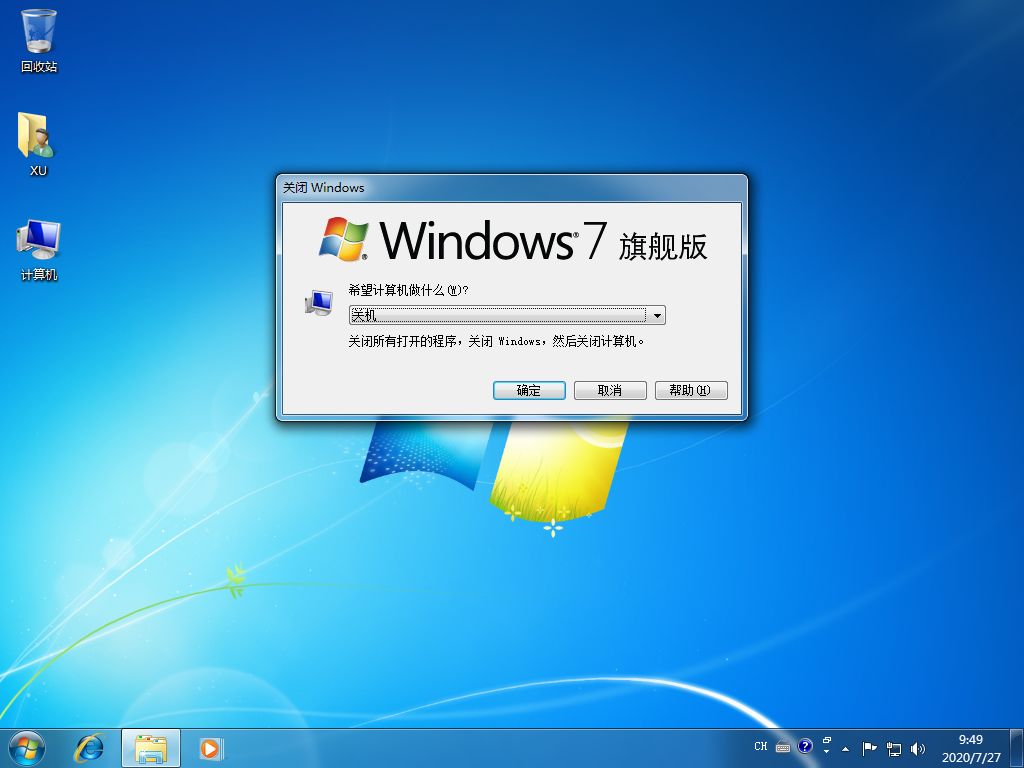
Task: Click the 关闭所有打开的程序 description text
Action: (496, 342)
